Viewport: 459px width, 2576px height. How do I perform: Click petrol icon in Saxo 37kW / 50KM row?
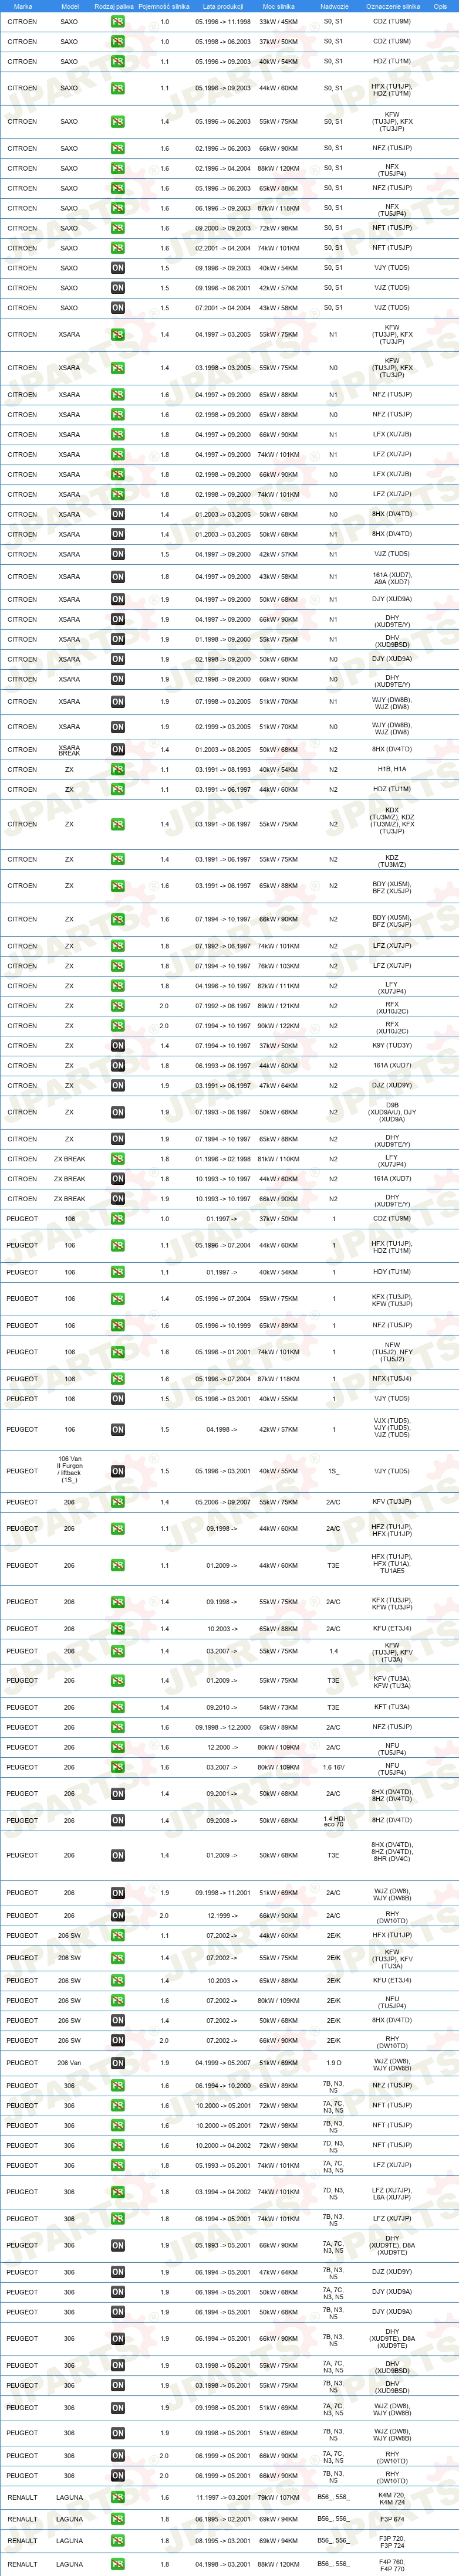[118, 41]
